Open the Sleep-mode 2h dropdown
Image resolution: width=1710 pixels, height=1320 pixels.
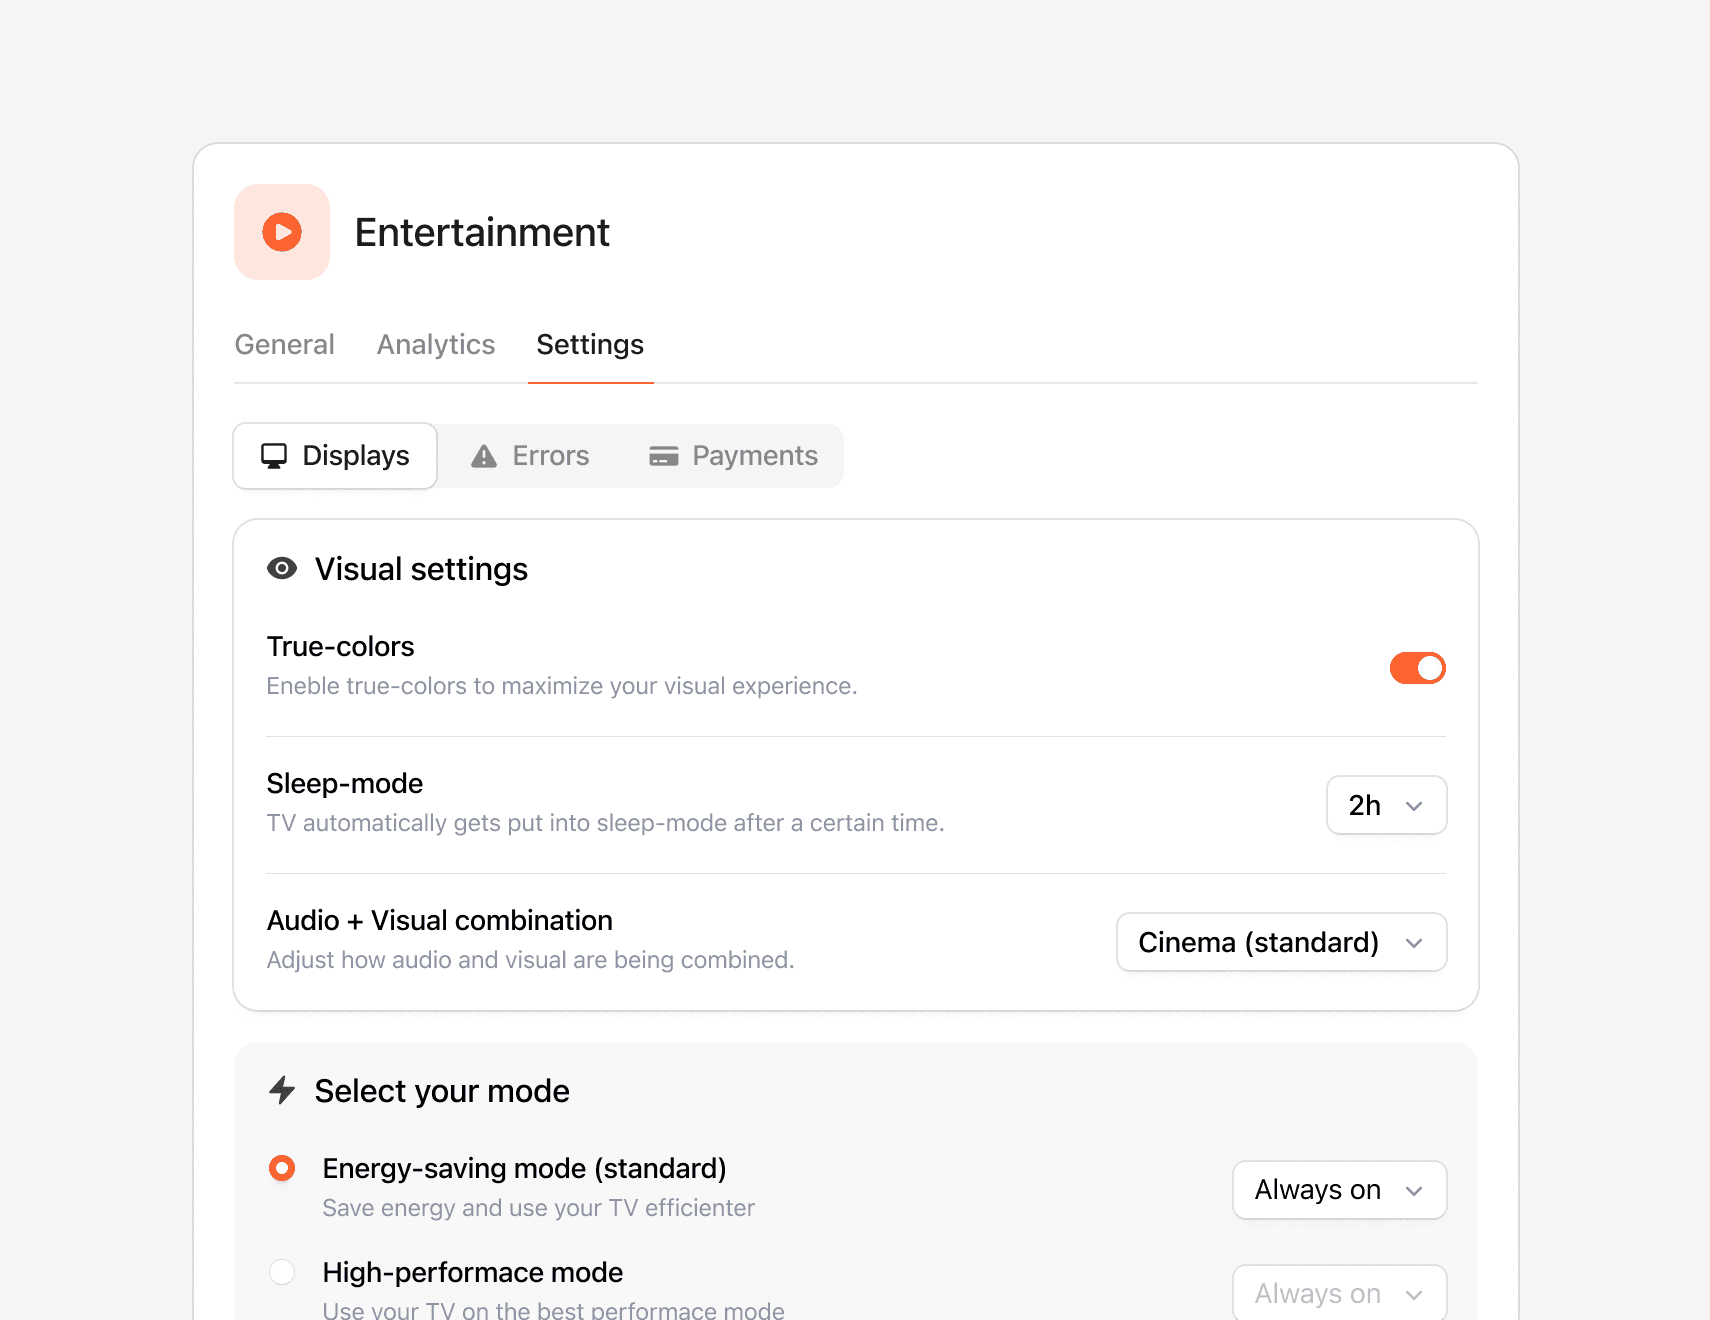pyautogui.click(x=1386, y=805)
